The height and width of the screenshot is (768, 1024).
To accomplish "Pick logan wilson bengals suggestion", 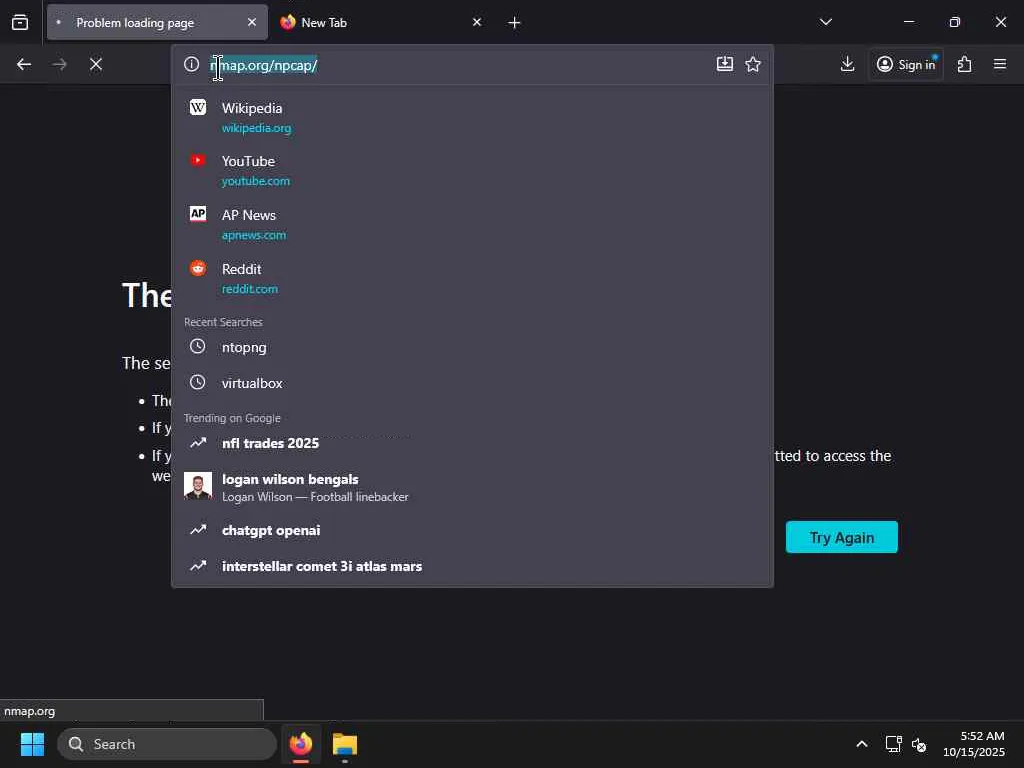I will 472,487.
